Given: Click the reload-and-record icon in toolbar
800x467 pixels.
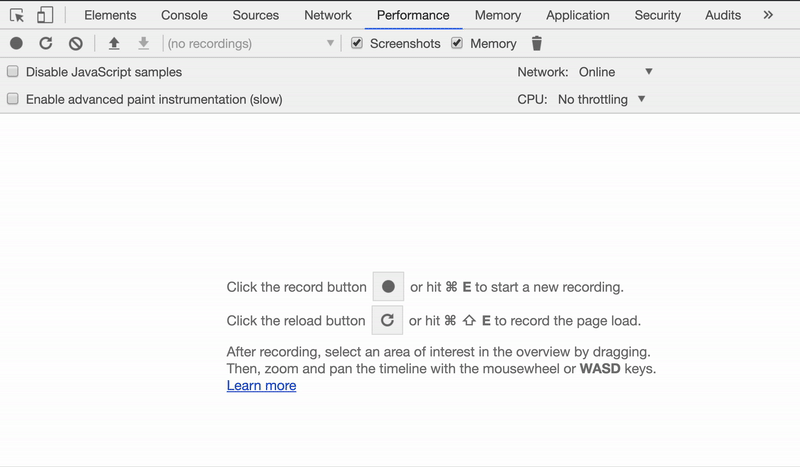Looking at the screenshot, I should tap(46, 43).
